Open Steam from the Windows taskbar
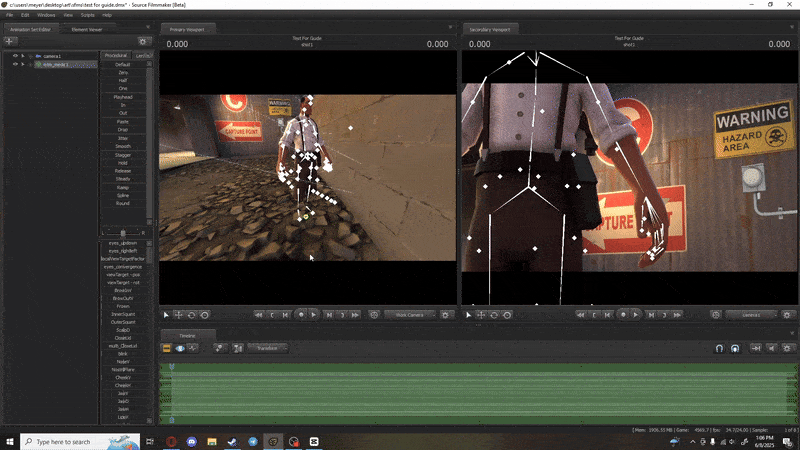 pos(231,441)
